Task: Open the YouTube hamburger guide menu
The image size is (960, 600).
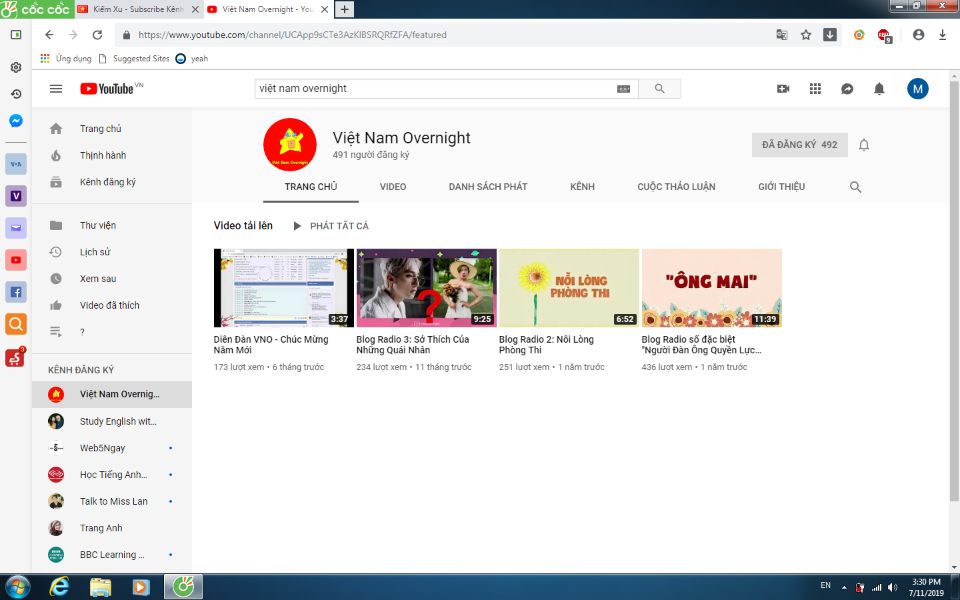Action: 56,89
